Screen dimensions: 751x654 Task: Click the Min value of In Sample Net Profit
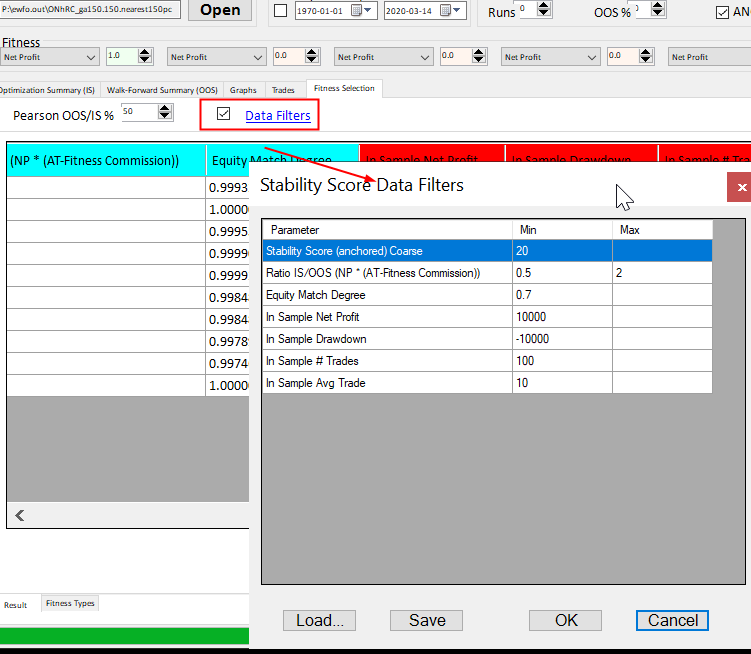pos(561,317)
